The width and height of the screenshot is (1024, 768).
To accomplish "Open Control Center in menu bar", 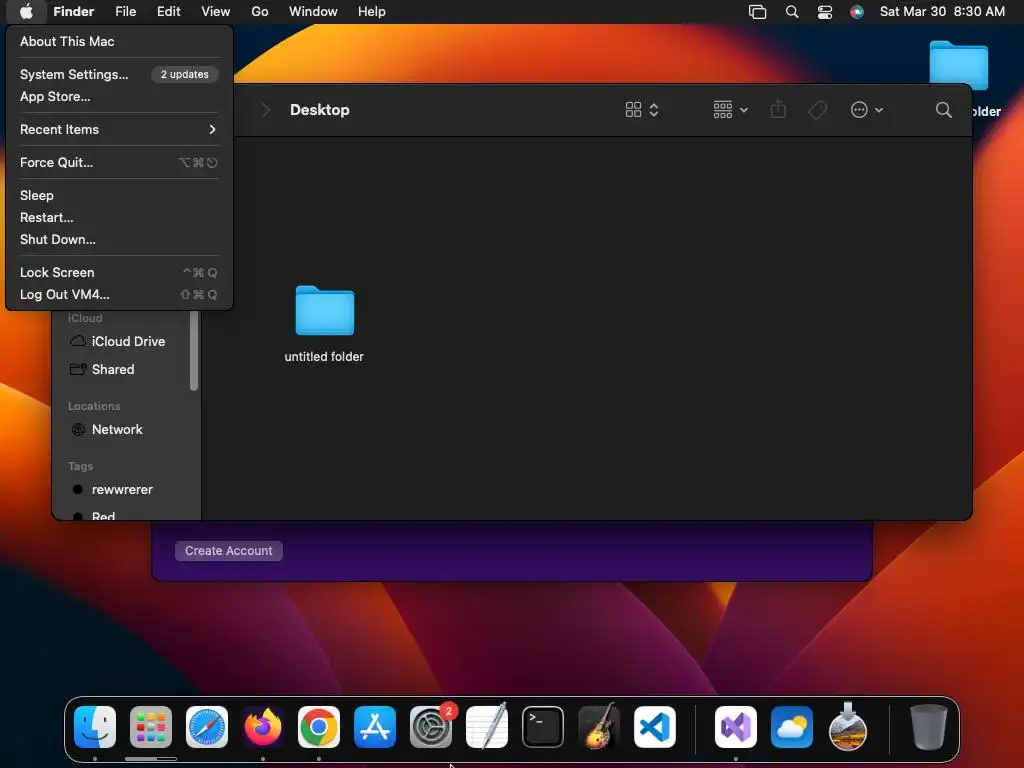I will [825, 12].
